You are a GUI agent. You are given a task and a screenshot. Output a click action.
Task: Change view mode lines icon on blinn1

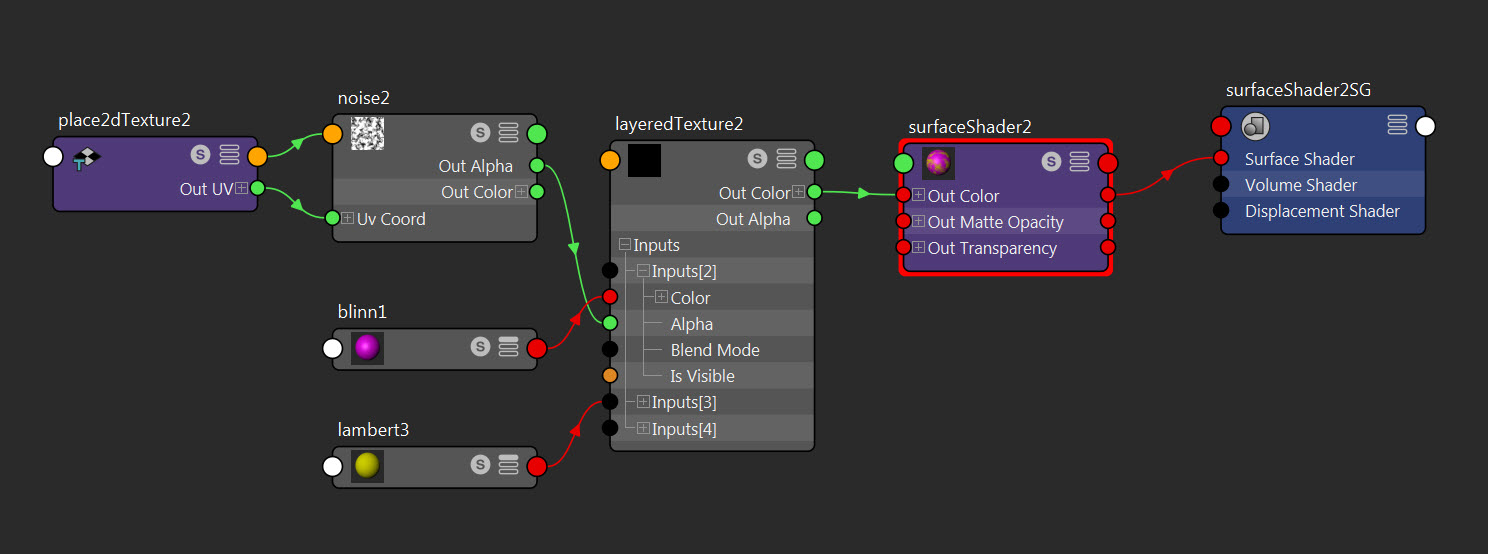coord(508,347)
